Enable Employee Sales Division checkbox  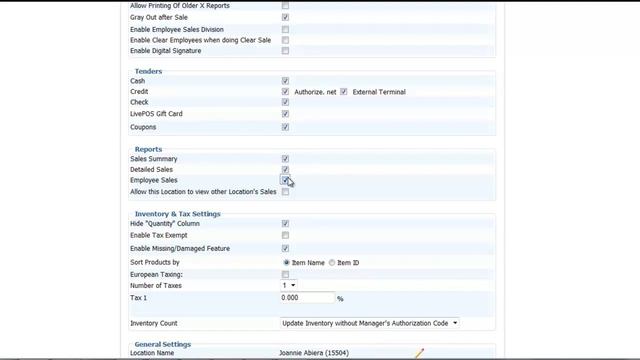click(x=285, y=29)
